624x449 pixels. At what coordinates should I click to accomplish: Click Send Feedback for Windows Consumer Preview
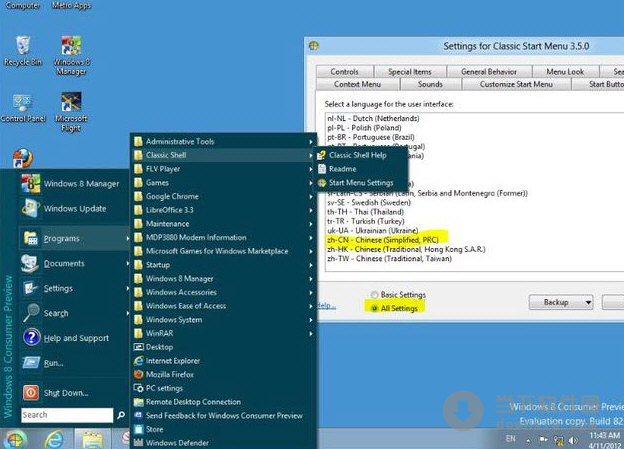coord(223,416)
